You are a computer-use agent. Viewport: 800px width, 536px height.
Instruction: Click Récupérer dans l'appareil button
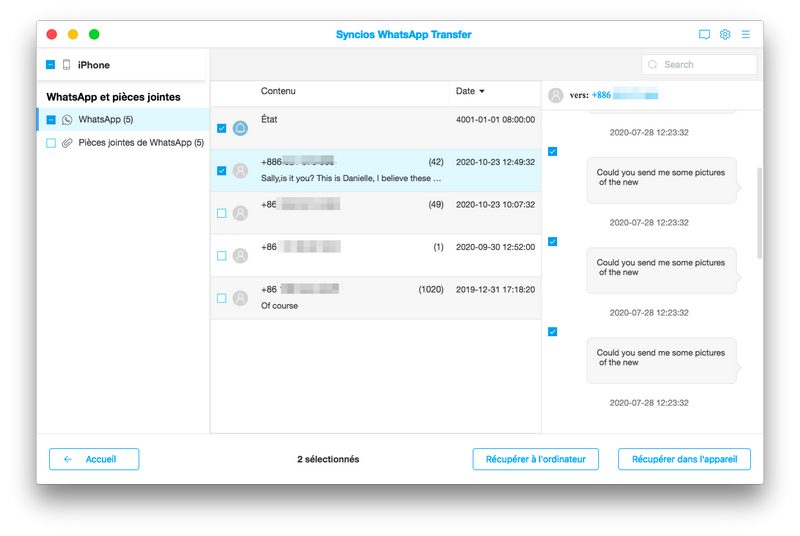click(x=684, y=459)
